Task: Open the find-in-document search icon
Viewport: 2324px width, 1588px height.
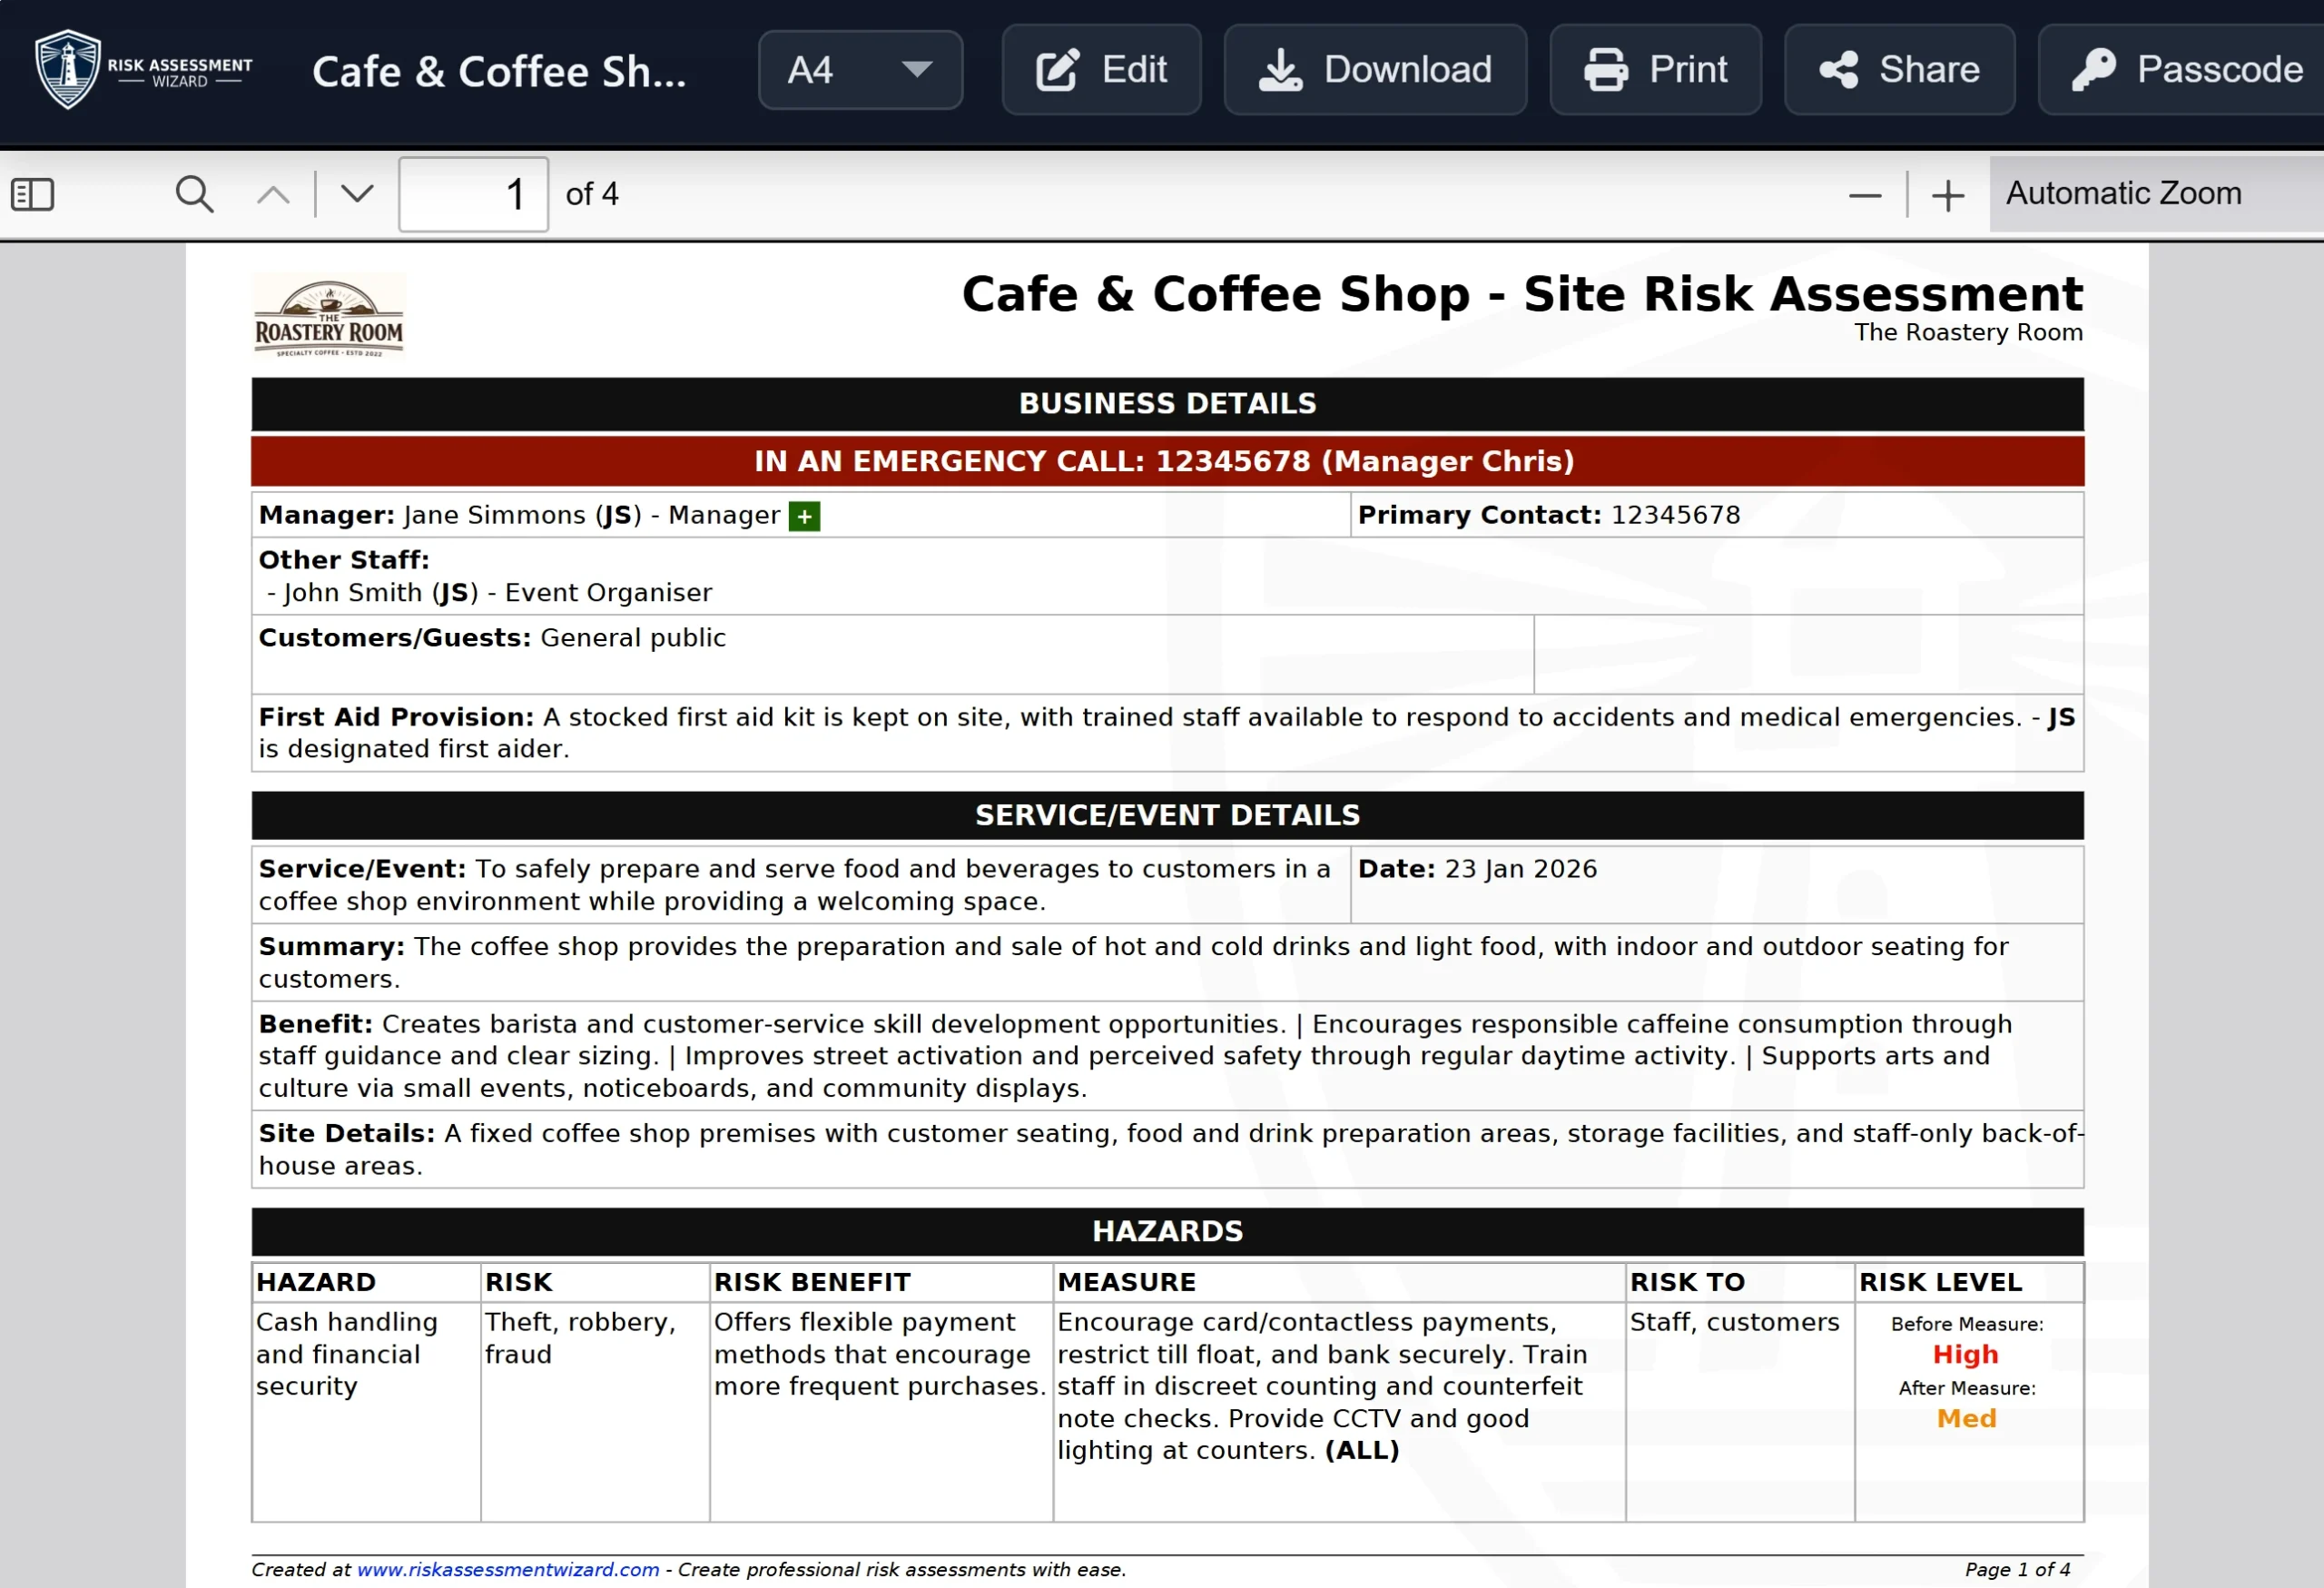Action: (x=194, y=194)
